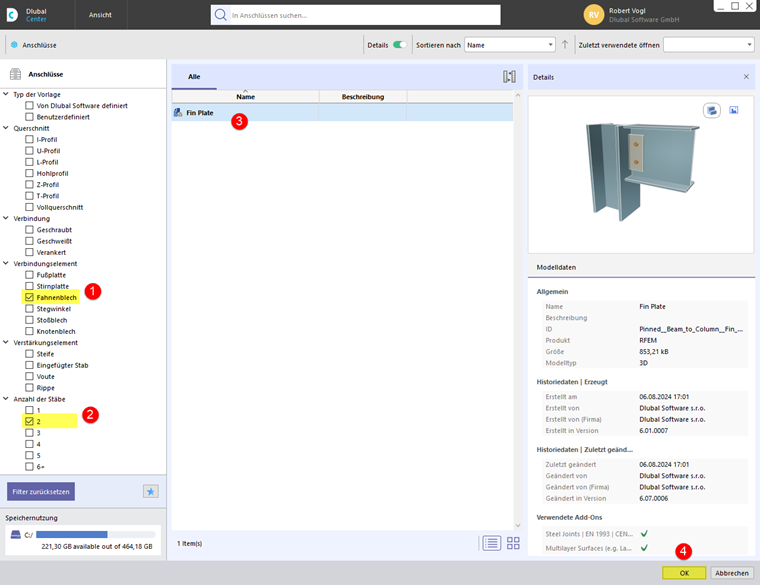Close the Details panel

(746, 77)
